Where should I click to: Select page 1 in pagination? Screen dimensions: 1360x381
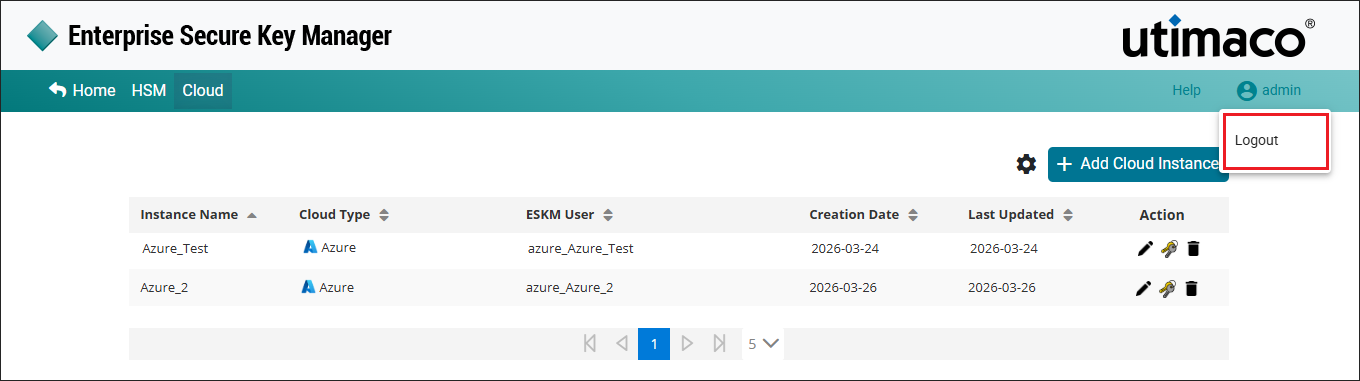(654, 344)
